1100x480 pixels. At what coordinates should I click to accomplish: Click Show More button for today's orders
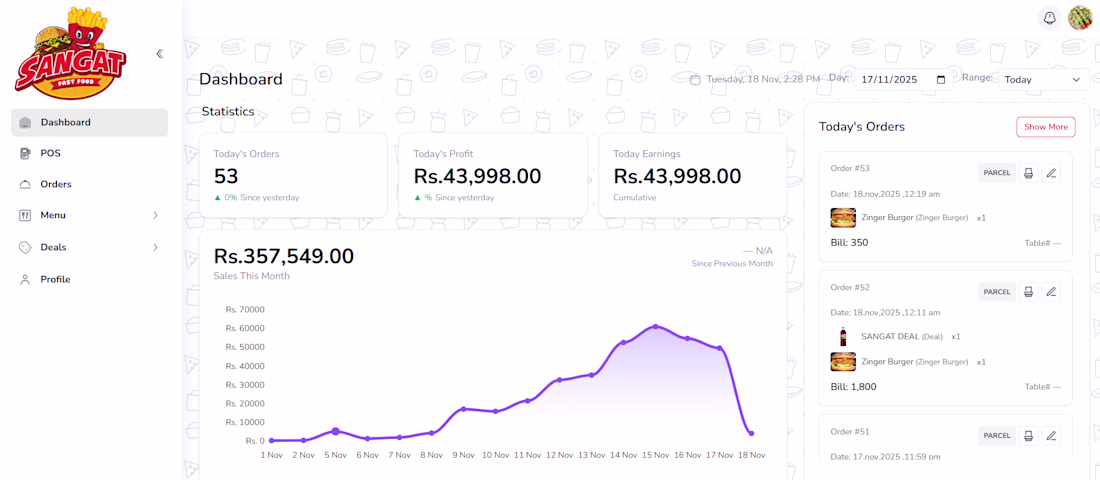pos(1046,127)
